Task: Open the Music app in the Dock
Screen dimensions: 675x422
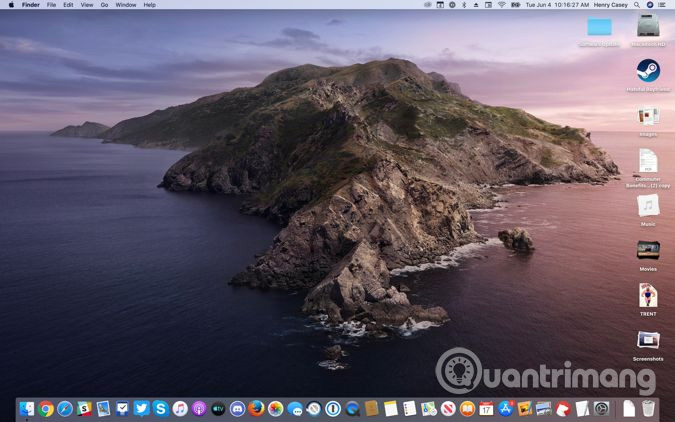Action: (x=180, y=408)
